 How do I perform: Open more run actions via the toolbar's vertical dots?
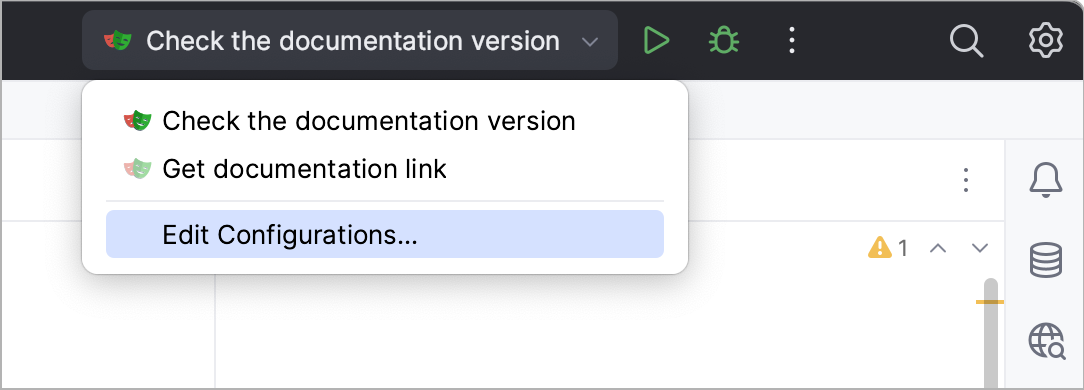[792, 41]
